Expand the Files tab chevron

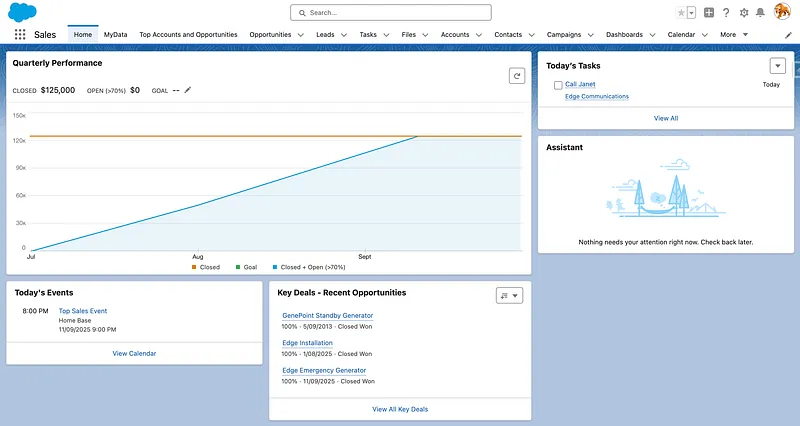[x=425, y=35]
